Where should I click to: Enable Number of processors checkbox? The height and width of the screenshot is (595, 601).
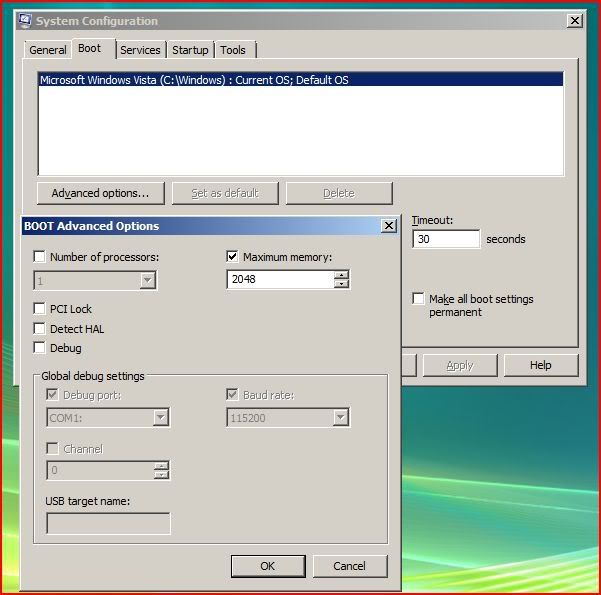(x=39, y=256)
